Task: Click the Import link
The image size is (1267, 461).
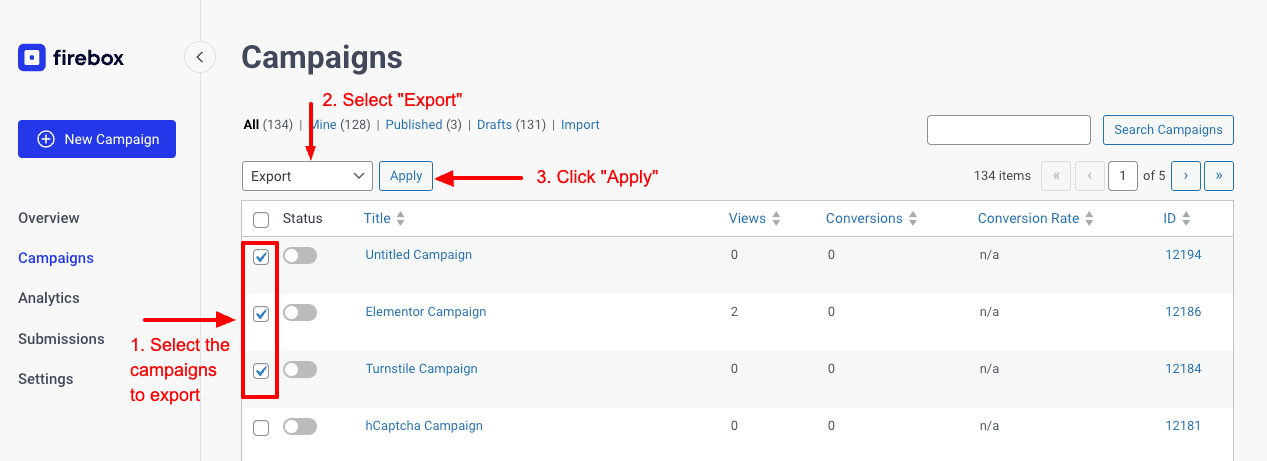Action: click(x=580, y=125)
